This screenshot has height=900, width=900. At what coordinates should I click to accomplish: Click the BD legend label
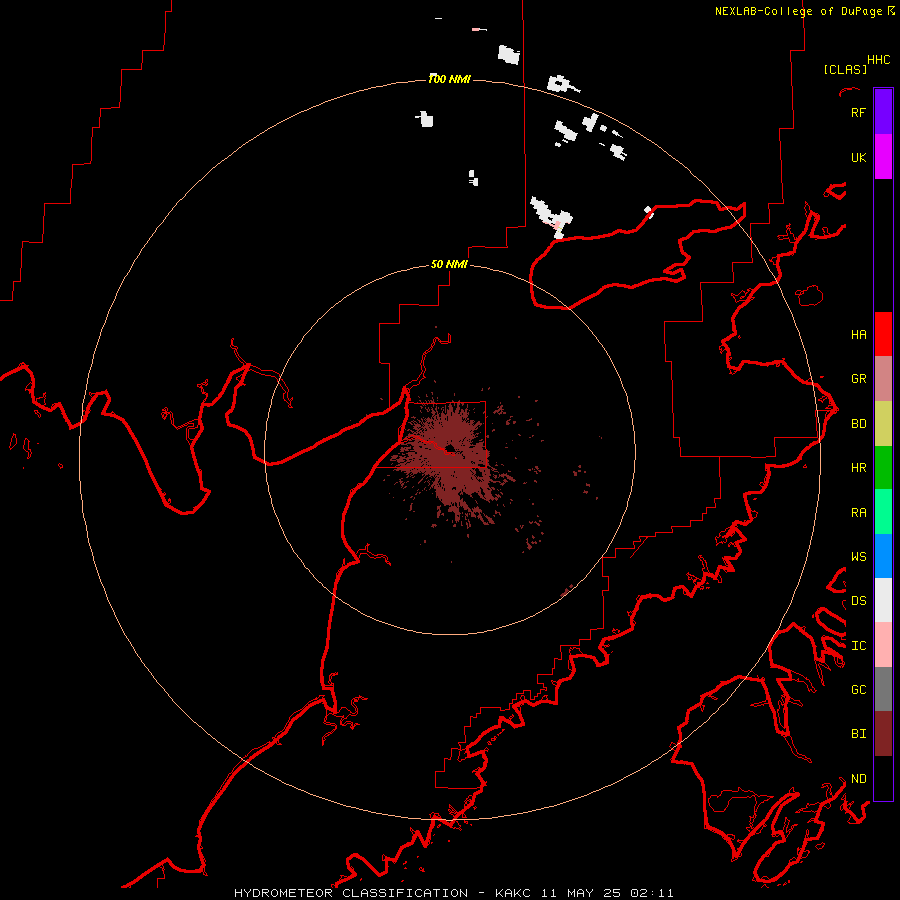click(858, 424)
